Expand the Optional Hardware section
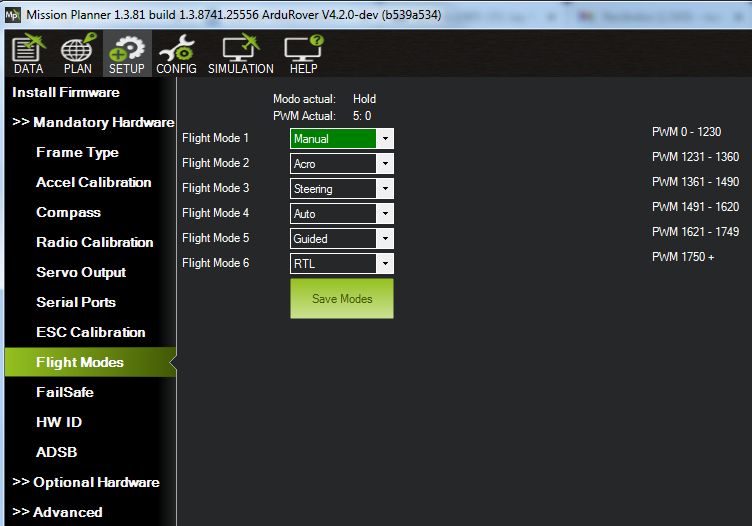 86,482
